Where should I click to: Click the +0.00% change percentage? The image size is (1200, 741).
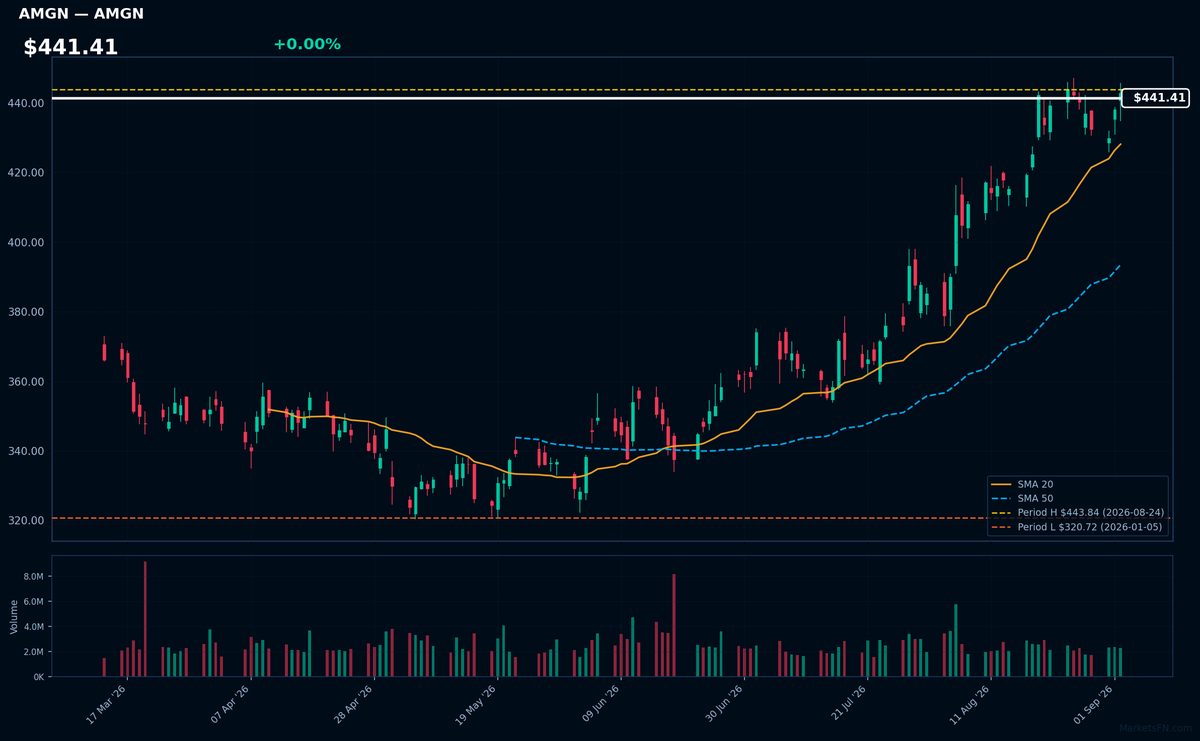pyautogui.click(x=307, y=44)
